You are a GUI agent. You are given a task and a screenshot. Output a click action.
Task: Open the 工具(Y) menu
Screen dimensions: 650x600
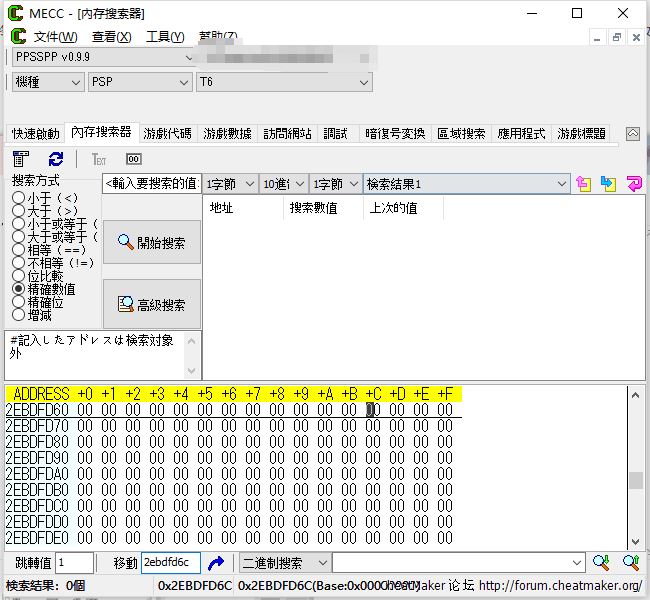[165, 37]
